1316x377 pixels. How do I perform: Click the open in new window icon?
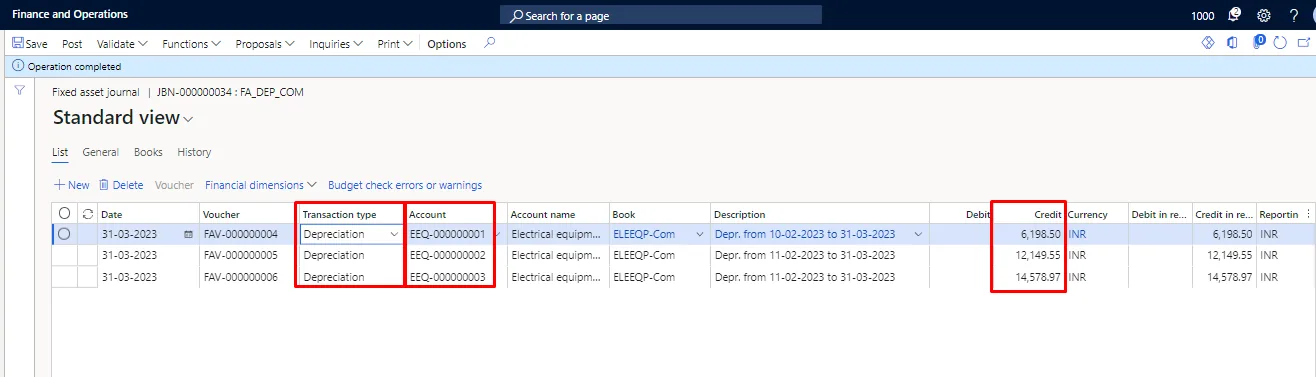pos(1303,43)
